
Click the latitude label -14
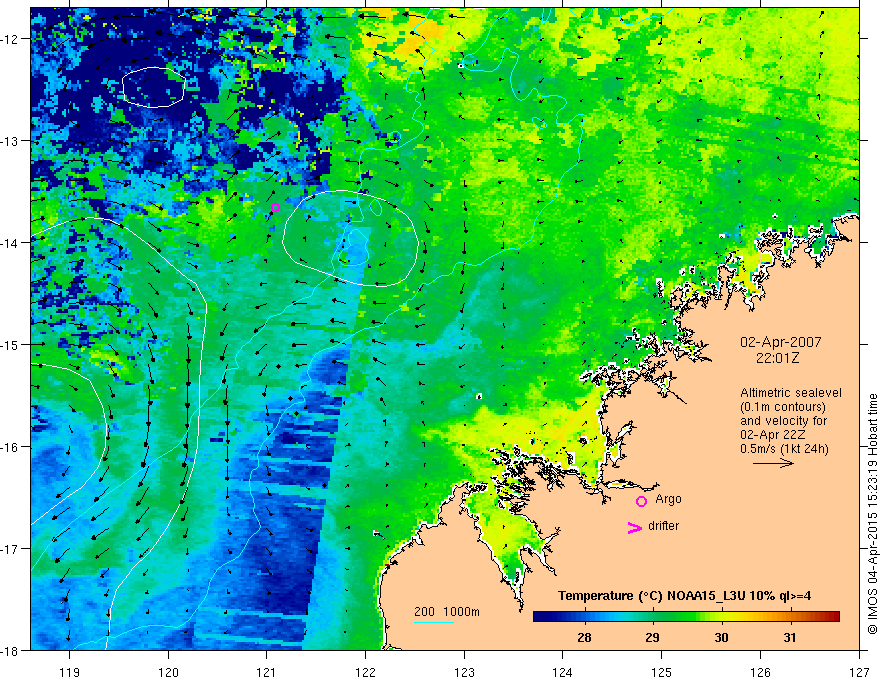[x=11, y=243]
